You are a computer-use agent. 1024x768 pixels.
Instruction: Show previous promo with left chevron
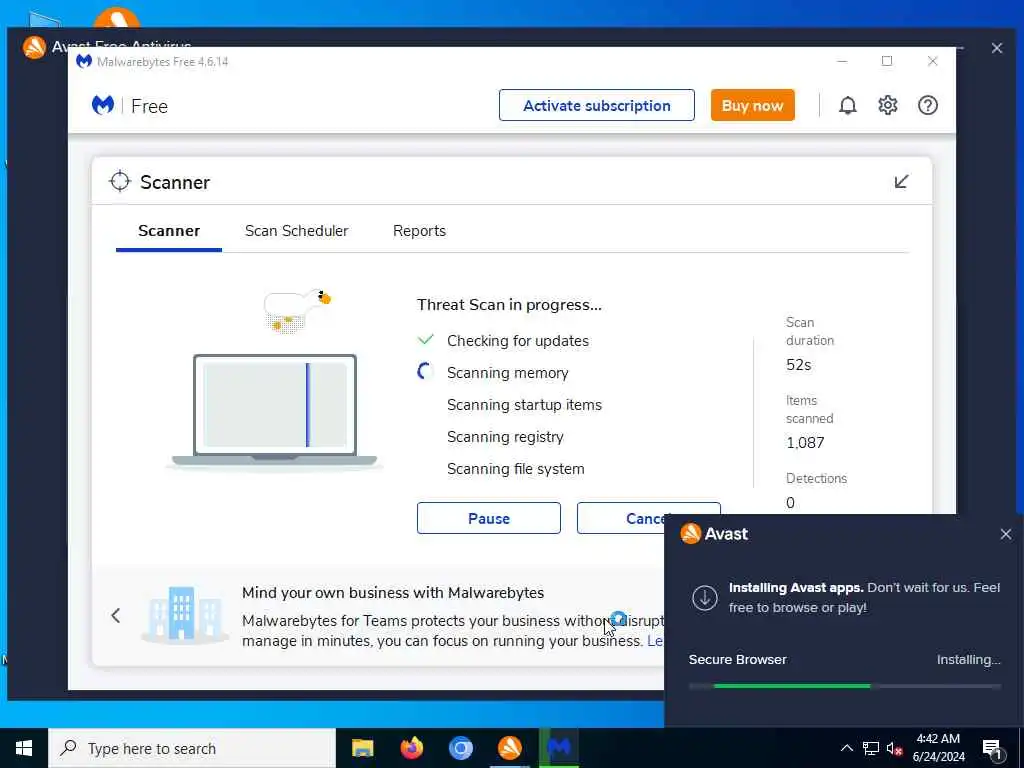(x=116, y=615)
